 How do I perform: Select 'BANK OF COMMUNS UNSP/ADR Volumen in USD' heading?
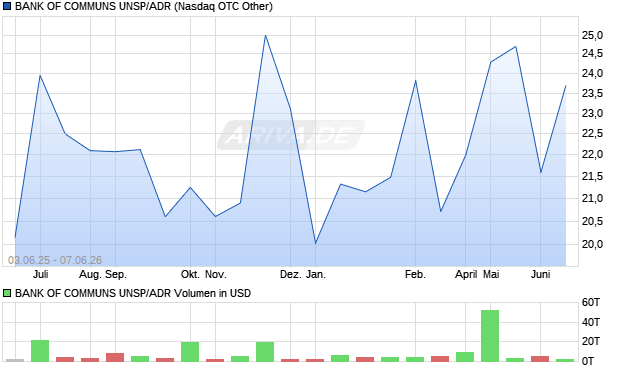pyautogui.click(x=133, y=293)
